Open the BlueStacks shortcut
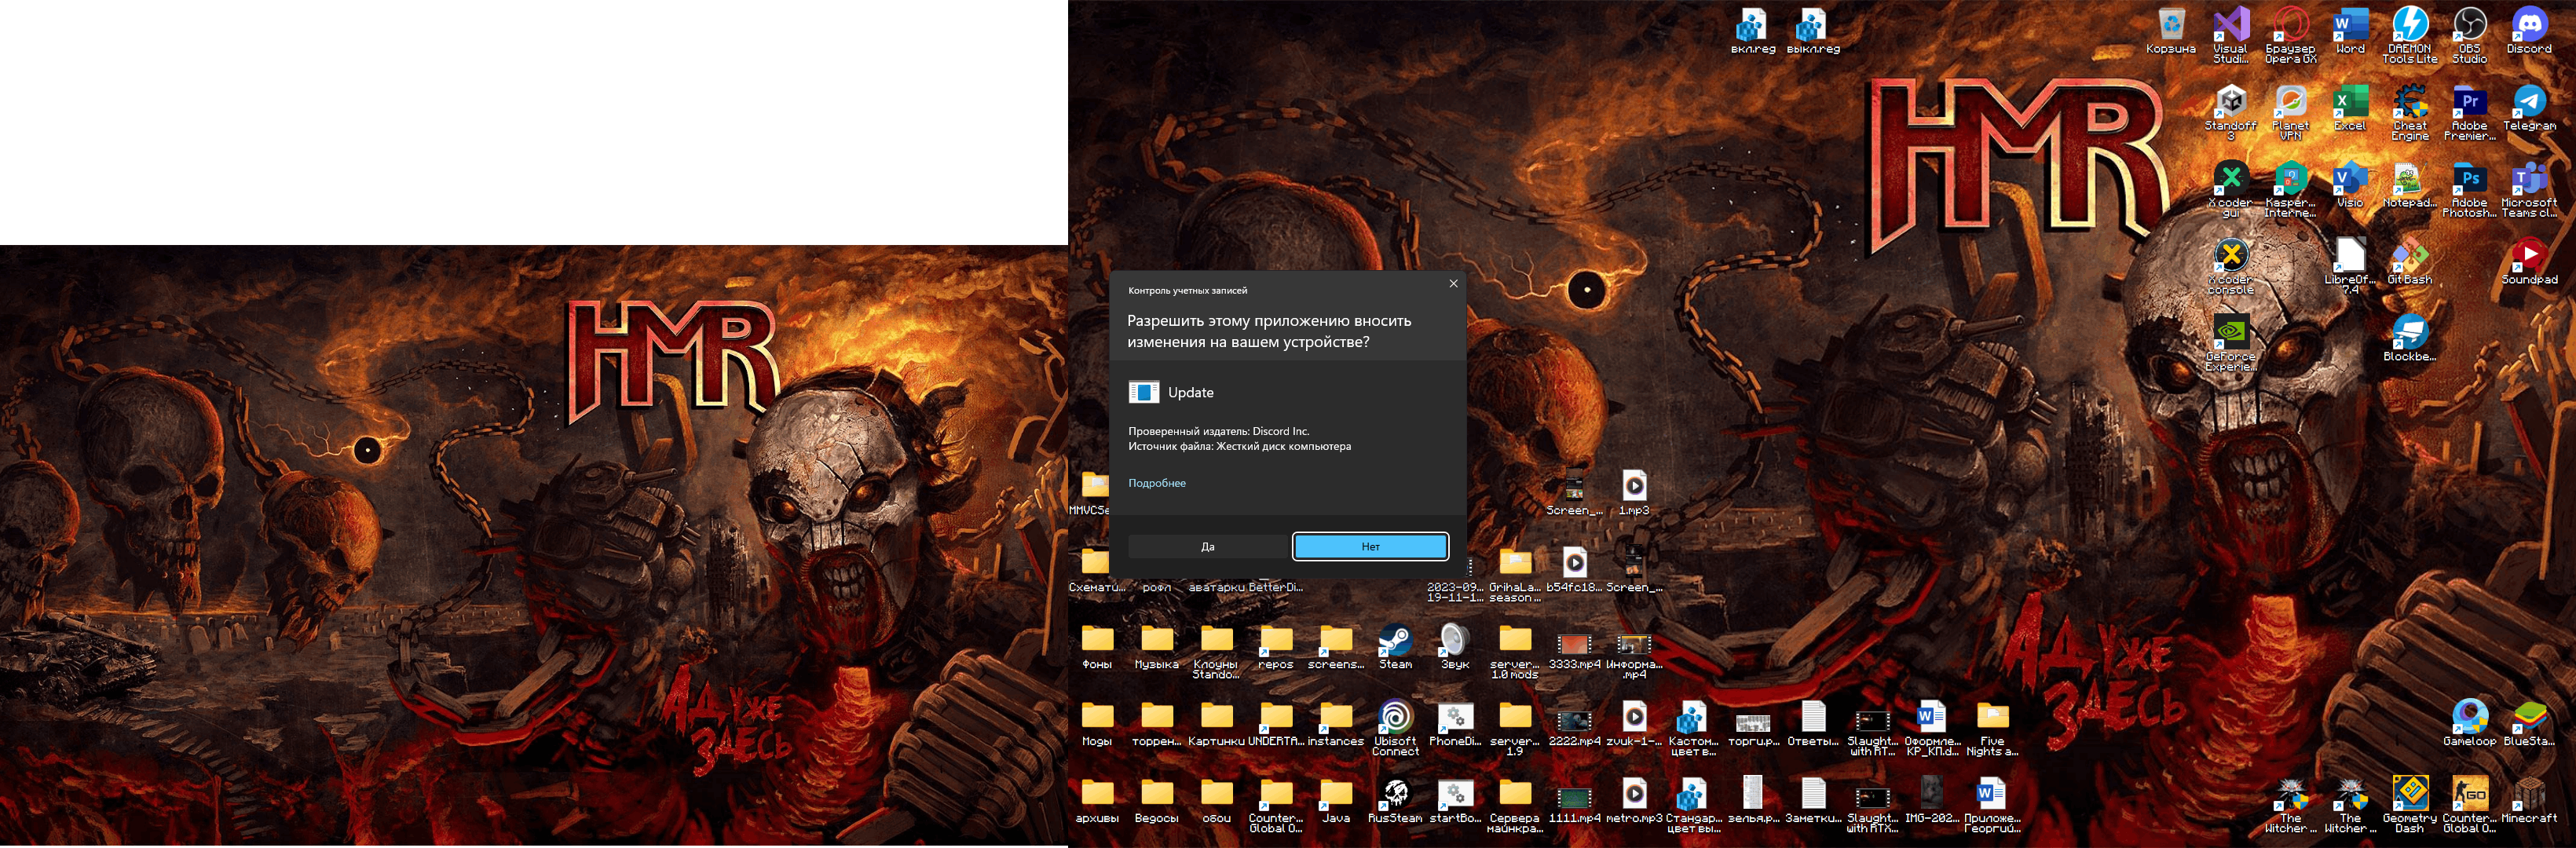2576x848 pixels. coord(2529,724)
